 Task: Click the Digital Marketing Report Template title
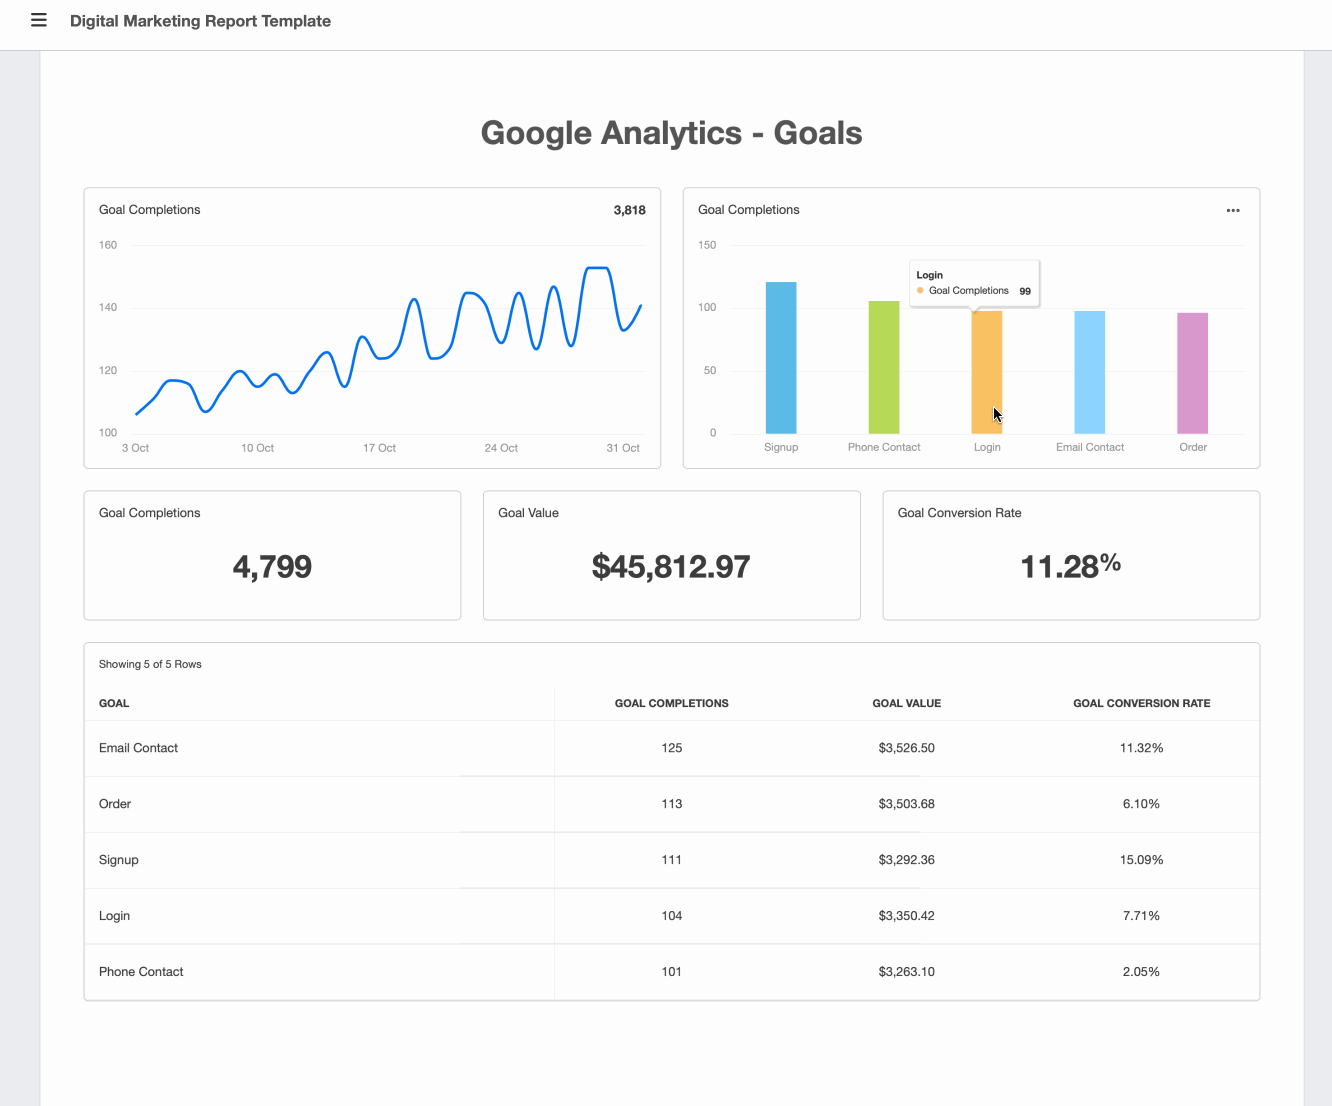(200, 20)
